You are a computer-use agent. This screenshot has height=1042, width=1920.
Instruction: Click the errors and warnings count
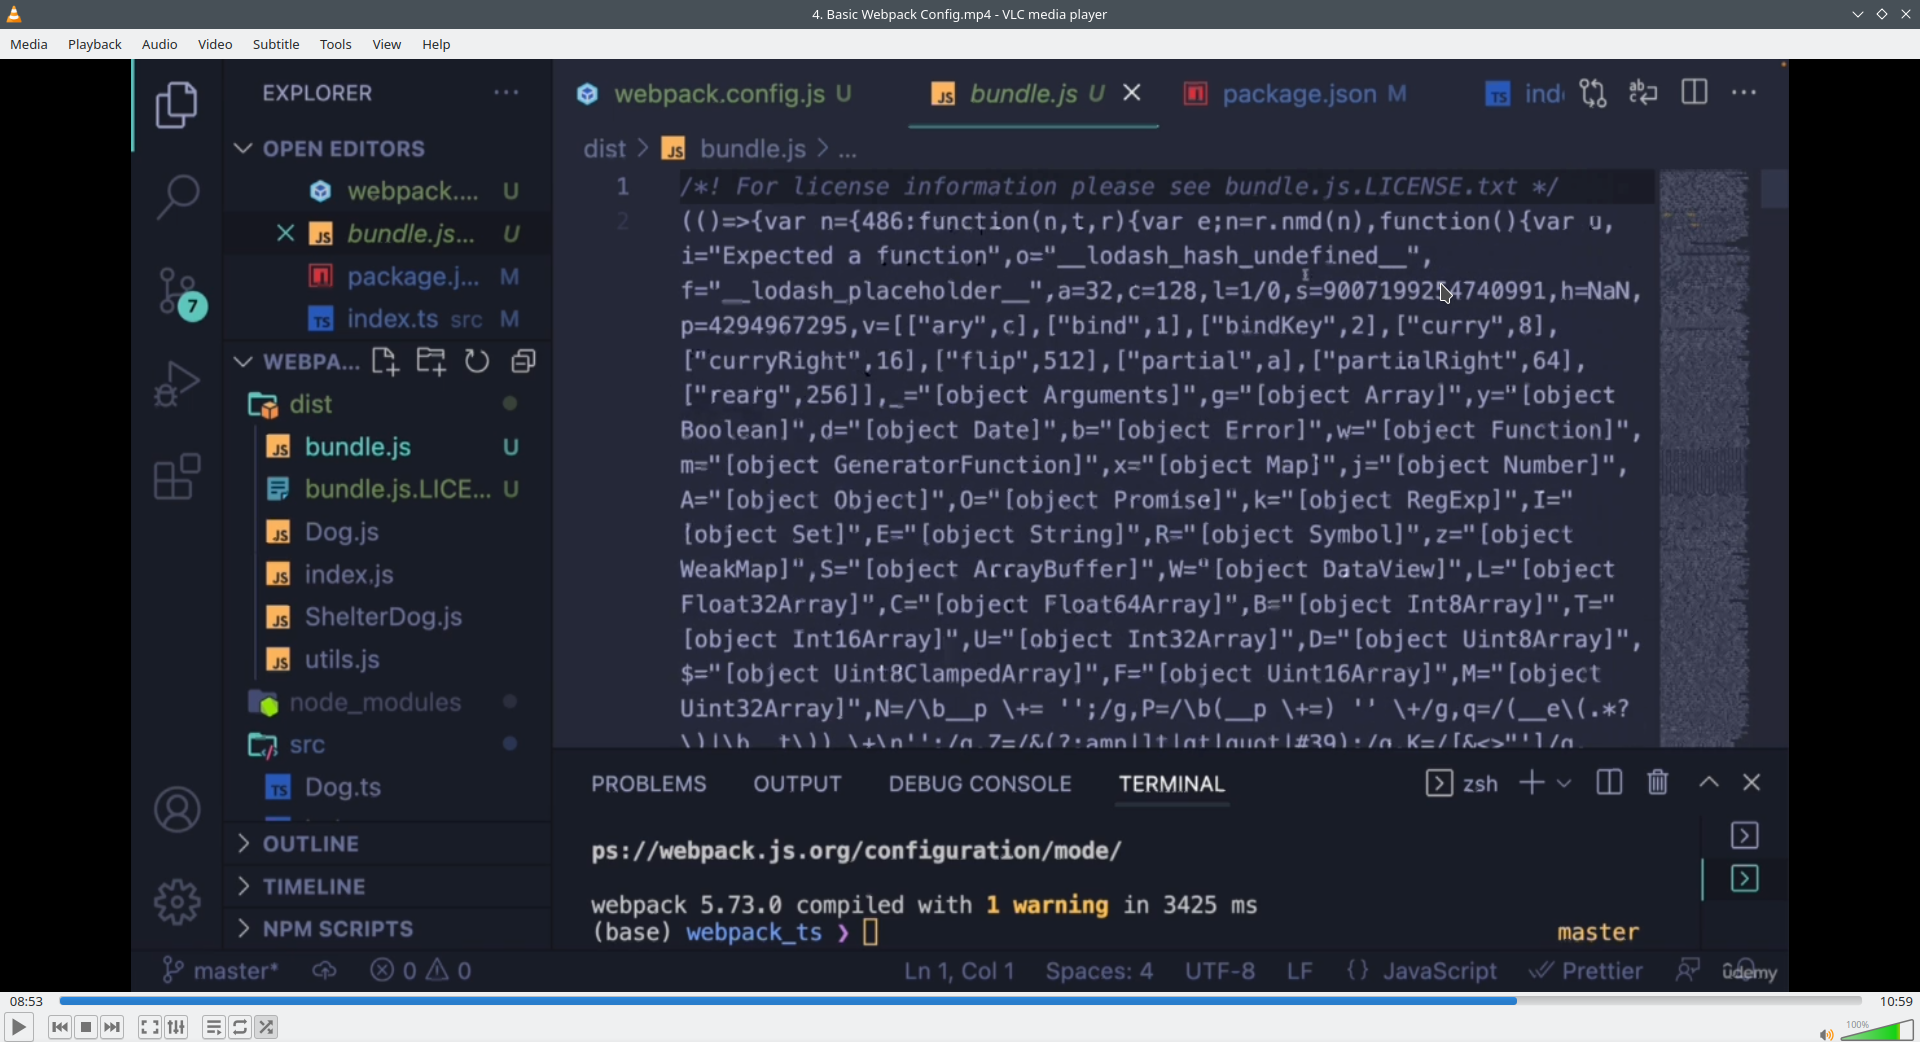coord(421,971)
